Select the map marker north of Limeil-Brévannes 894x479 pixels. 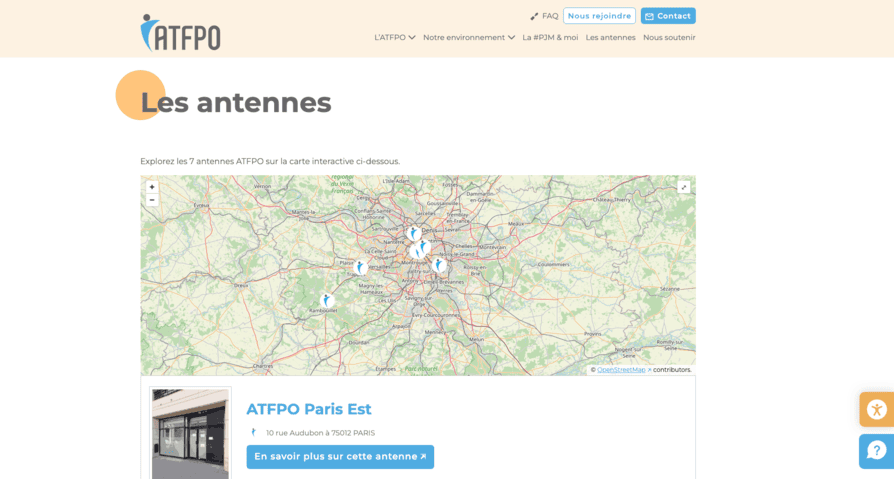click(438, 265)
